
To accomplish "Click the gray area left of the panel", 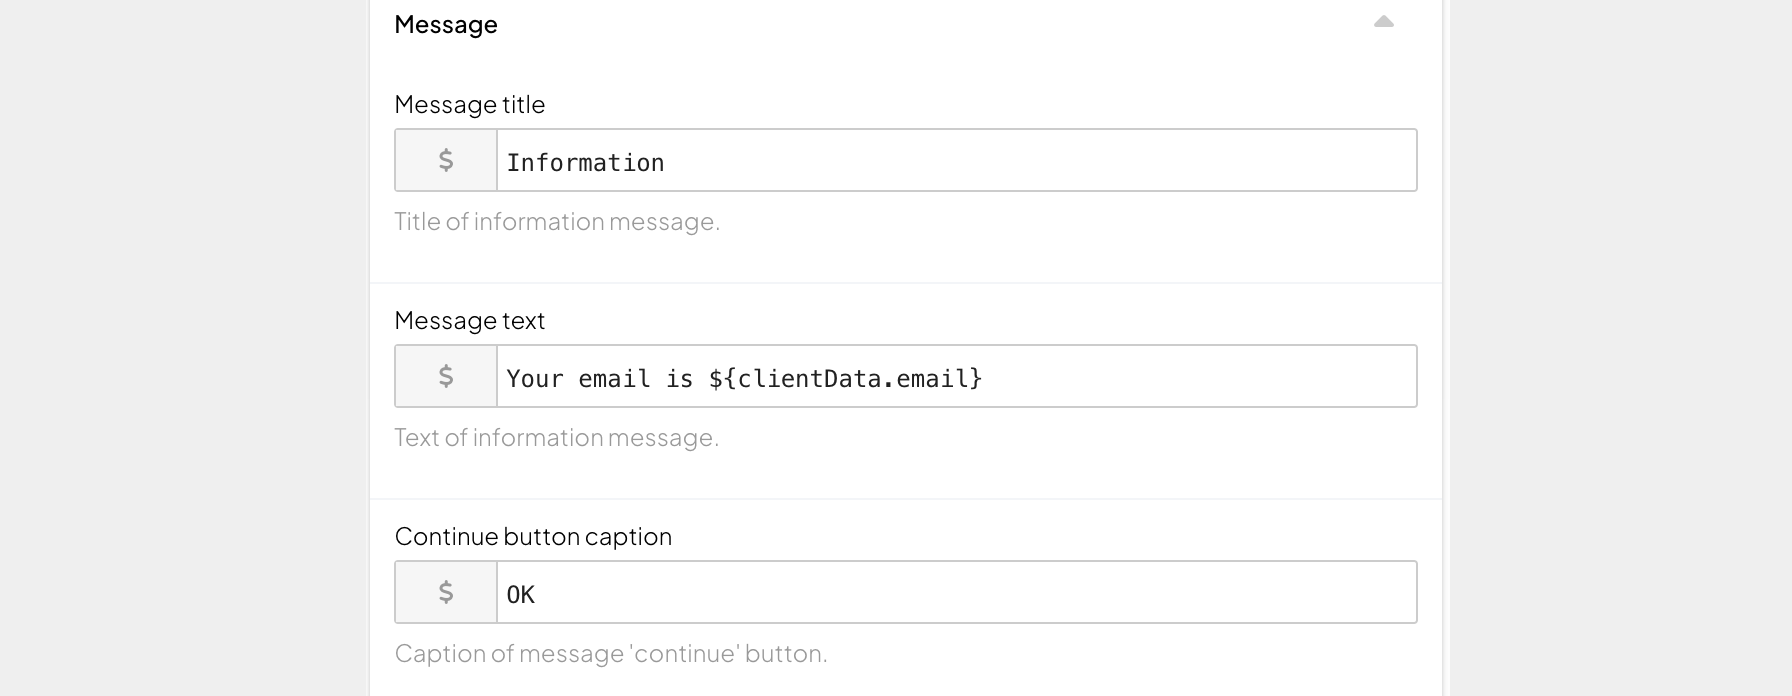I will click(x=180, y=350).
